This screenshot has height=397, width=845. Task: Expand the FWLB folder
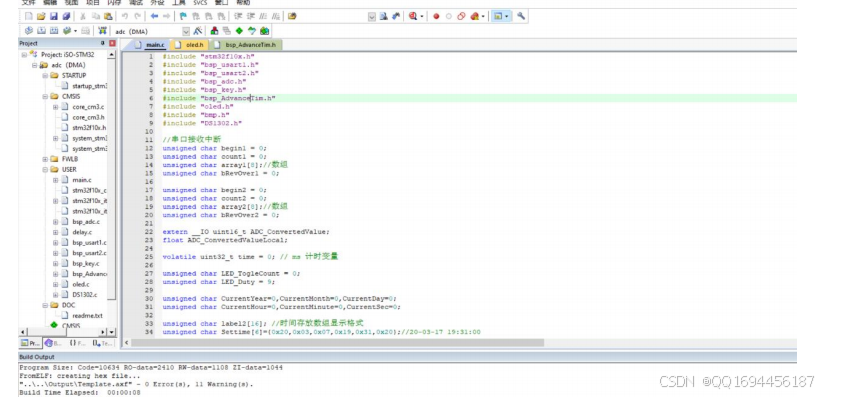pos(45,159)
